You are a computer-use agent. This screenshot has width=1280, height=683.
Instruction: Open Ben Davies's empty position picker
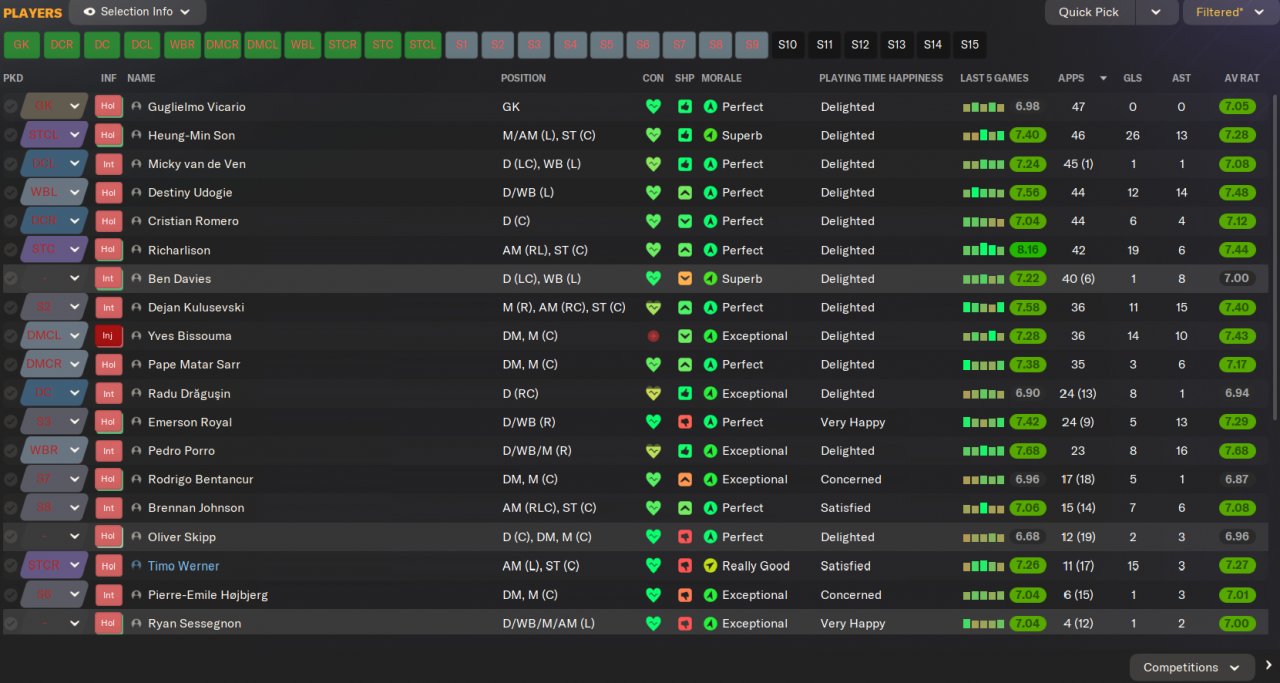55,279
